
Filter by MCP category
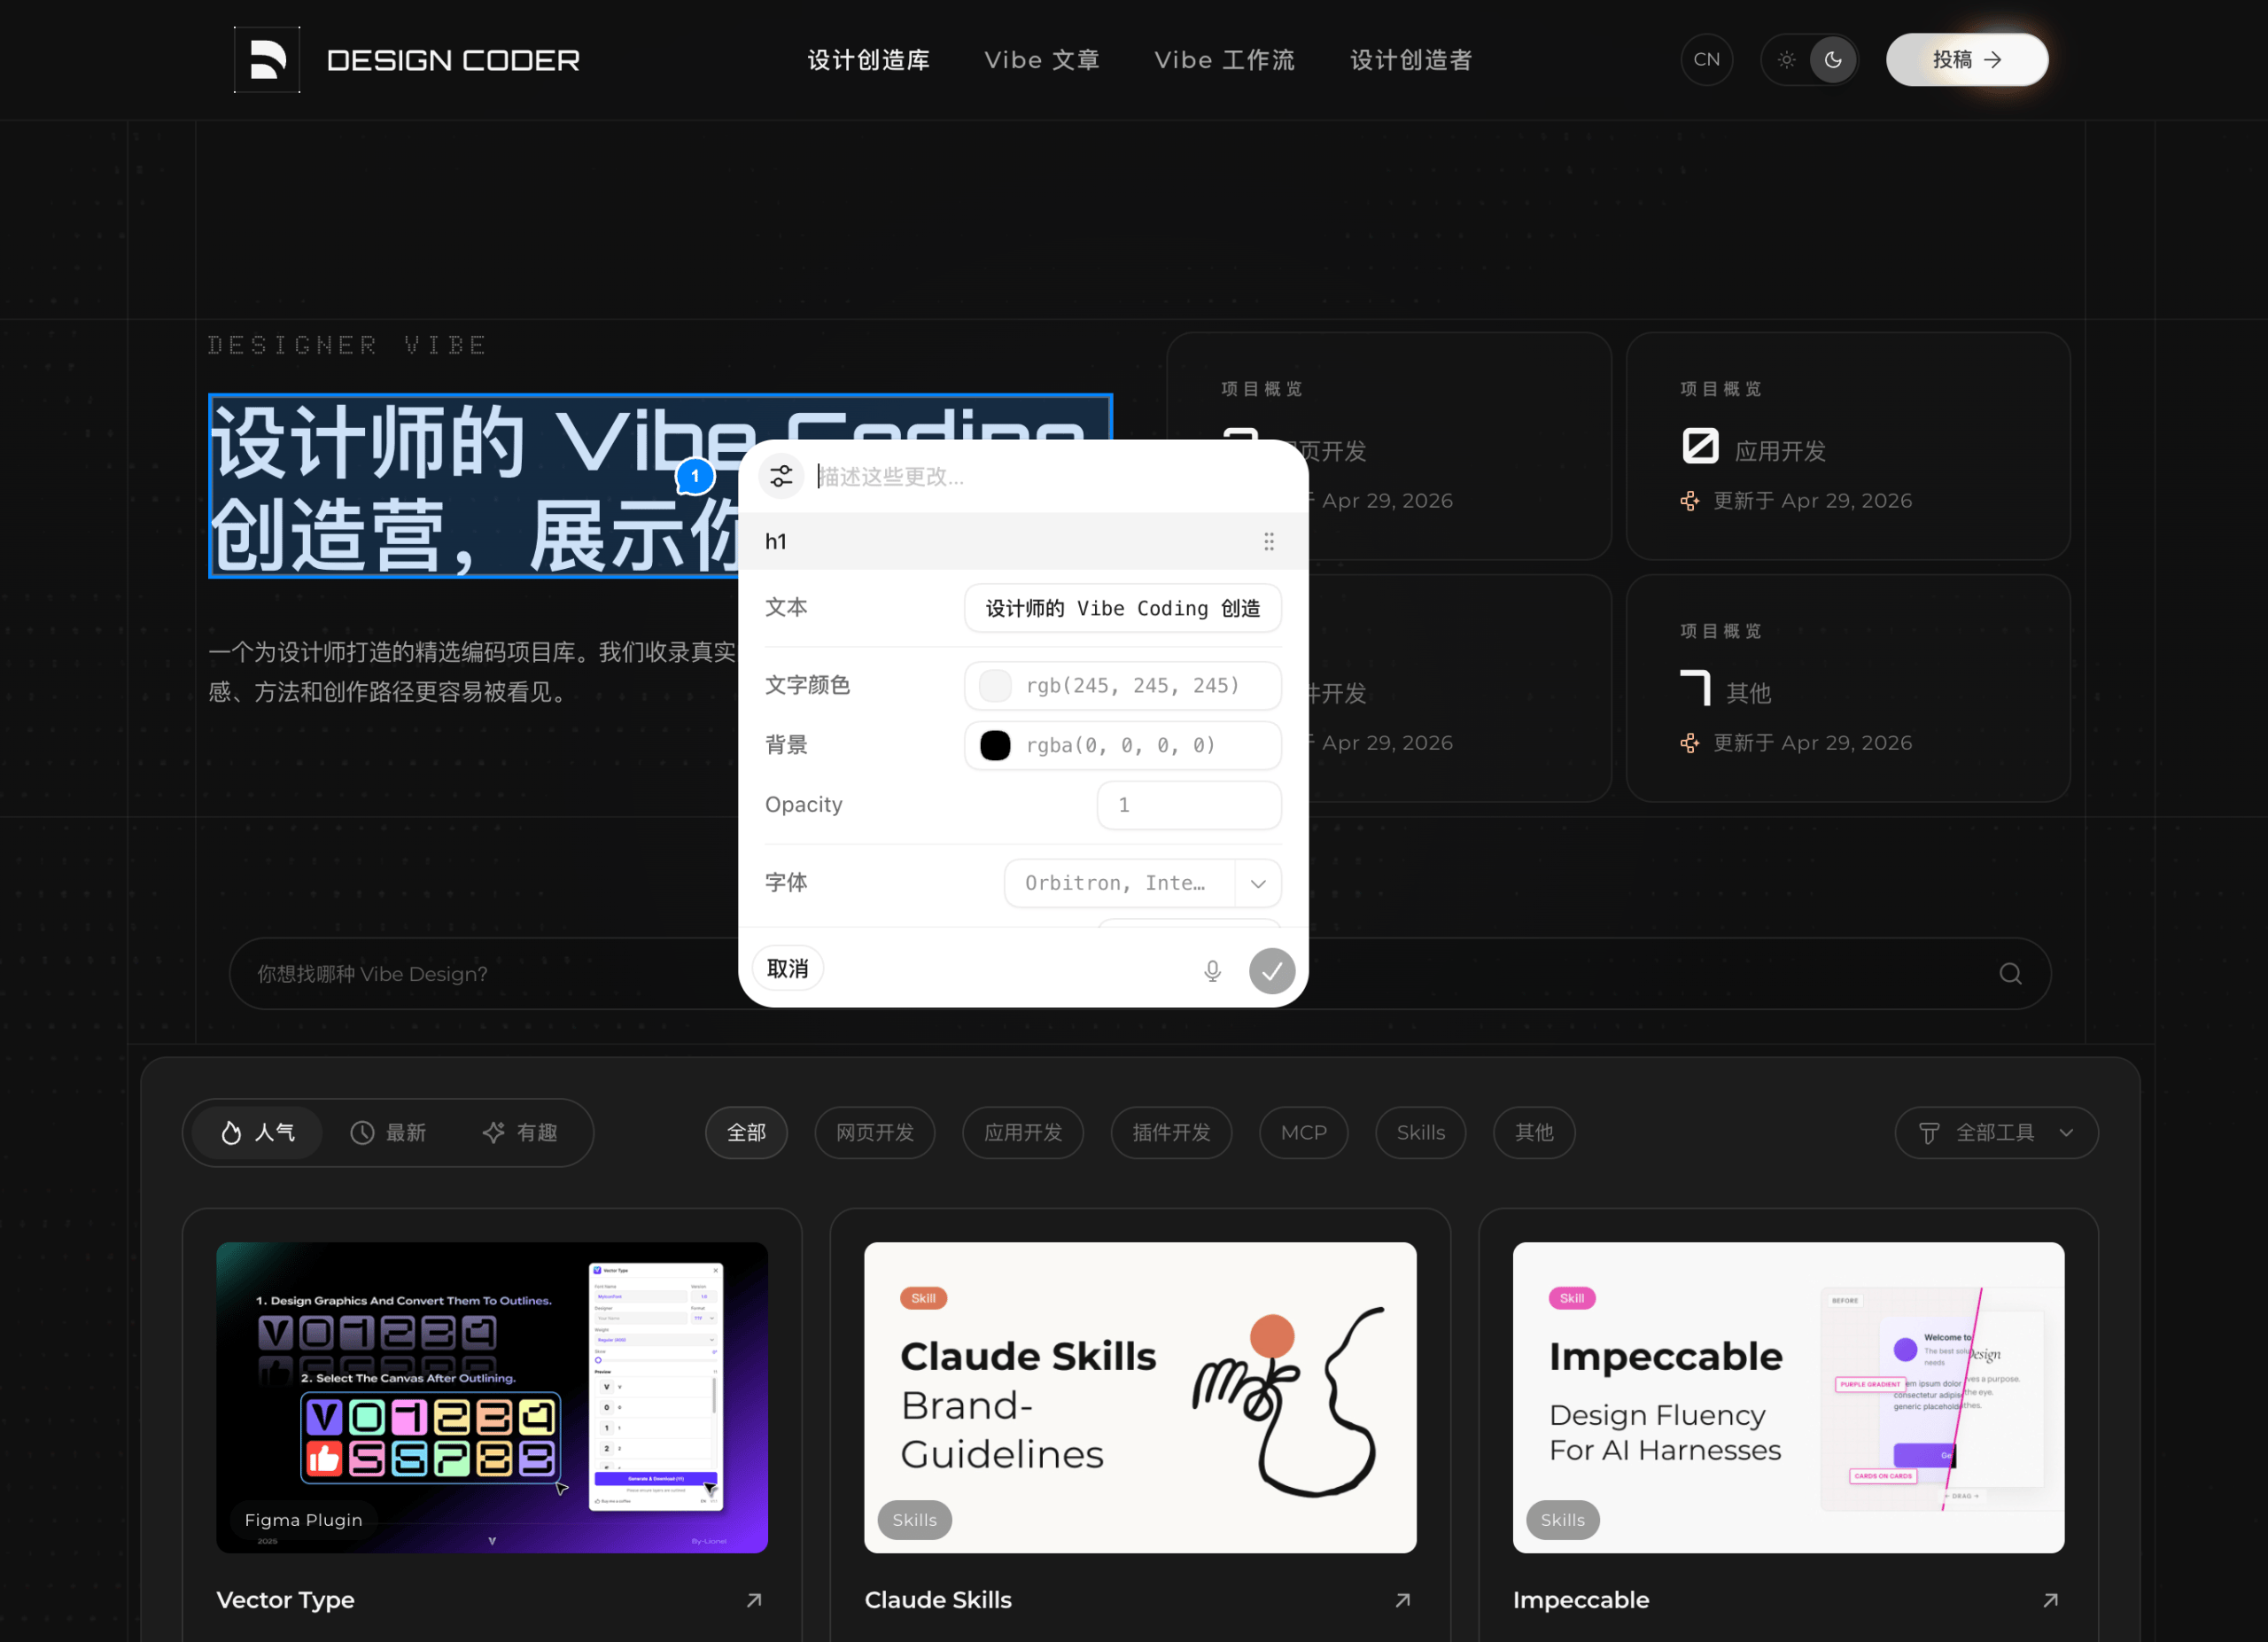pos(1304,1132)
